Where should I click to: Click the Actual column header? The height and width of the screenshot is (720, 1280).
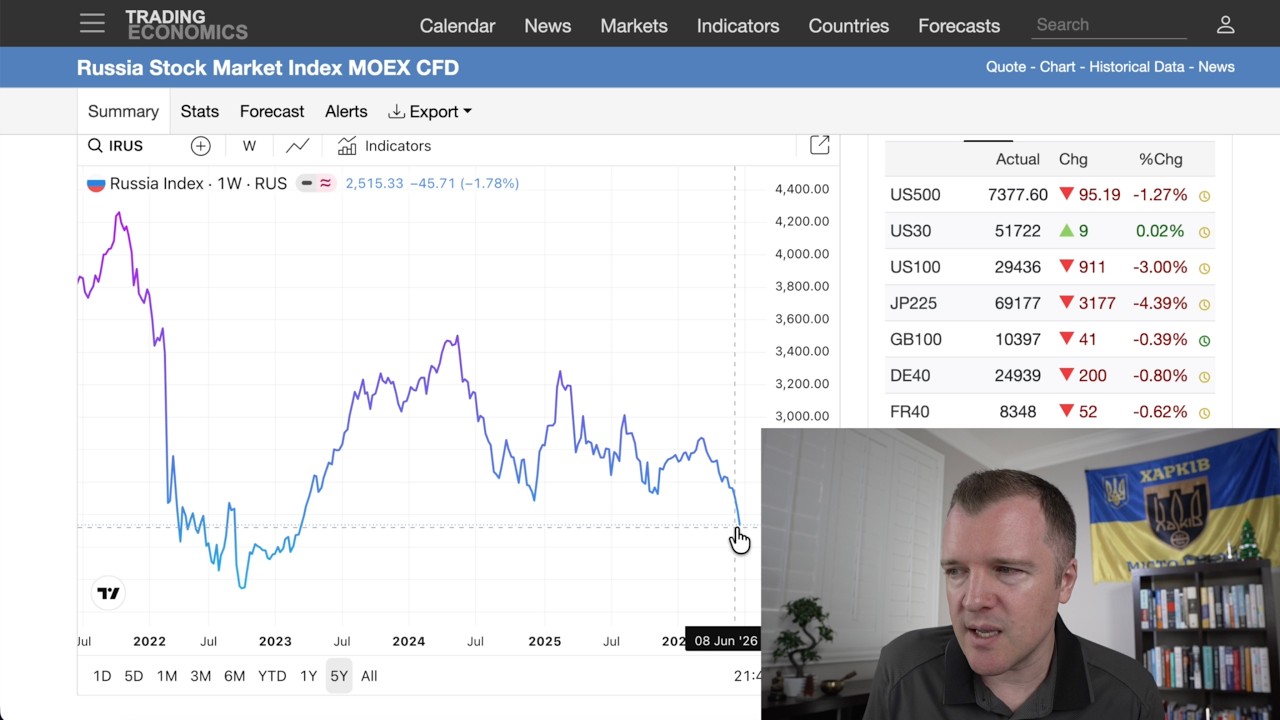1017,159
